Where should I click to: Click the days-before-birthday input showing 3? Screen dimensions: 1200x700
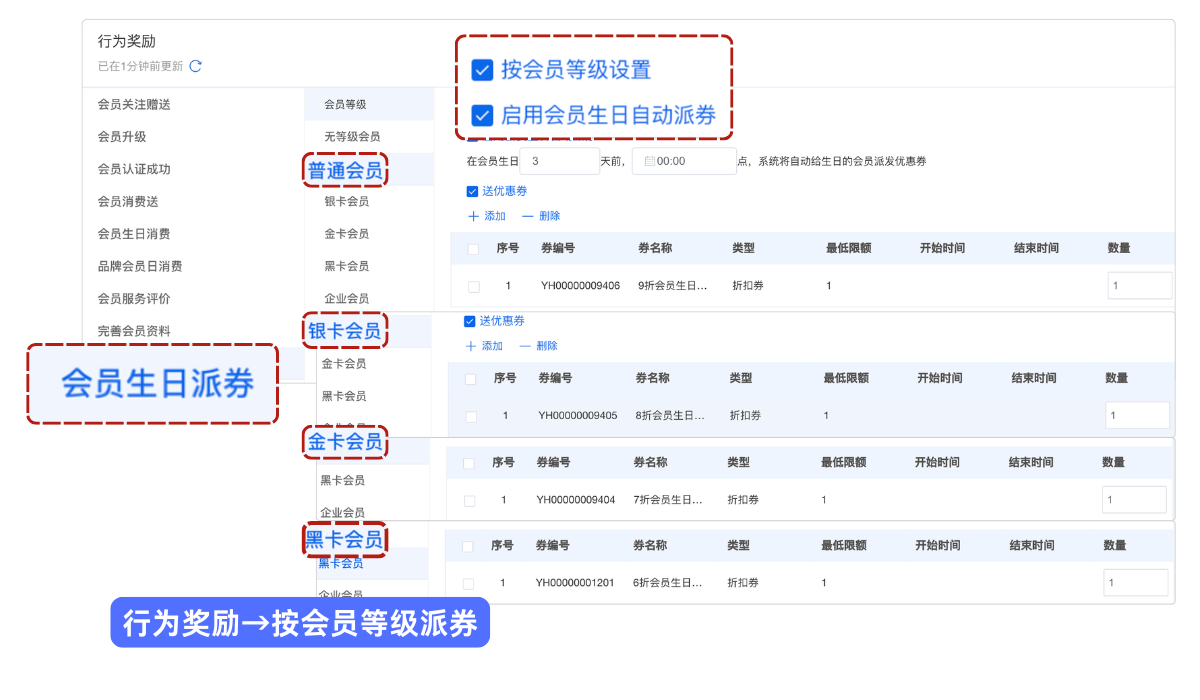pyautogui.click(x=559, y=161)
